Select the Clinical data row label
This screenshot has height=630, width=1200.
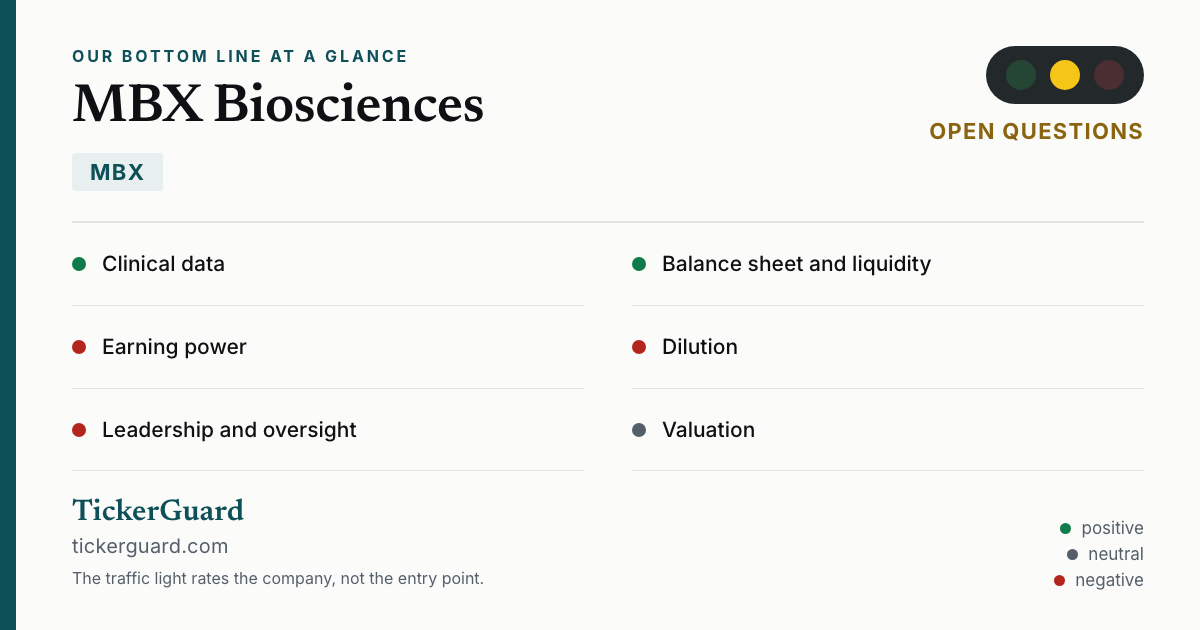coord(163,264)
